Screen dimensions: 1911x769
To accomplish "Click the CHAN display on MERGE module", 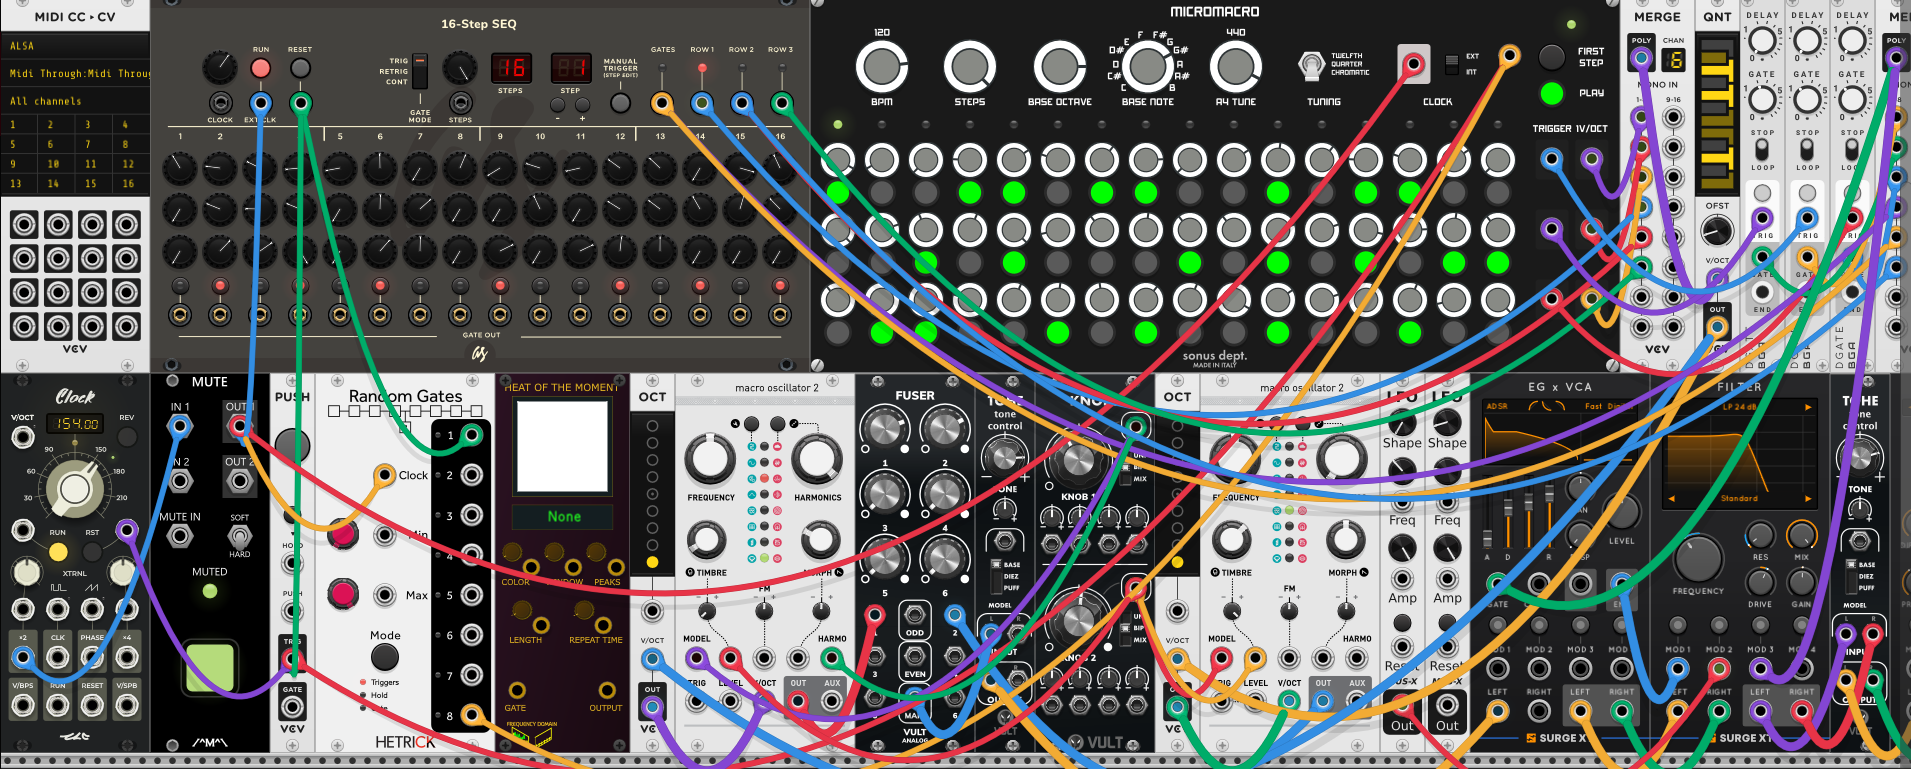I will click(1675, 60).
